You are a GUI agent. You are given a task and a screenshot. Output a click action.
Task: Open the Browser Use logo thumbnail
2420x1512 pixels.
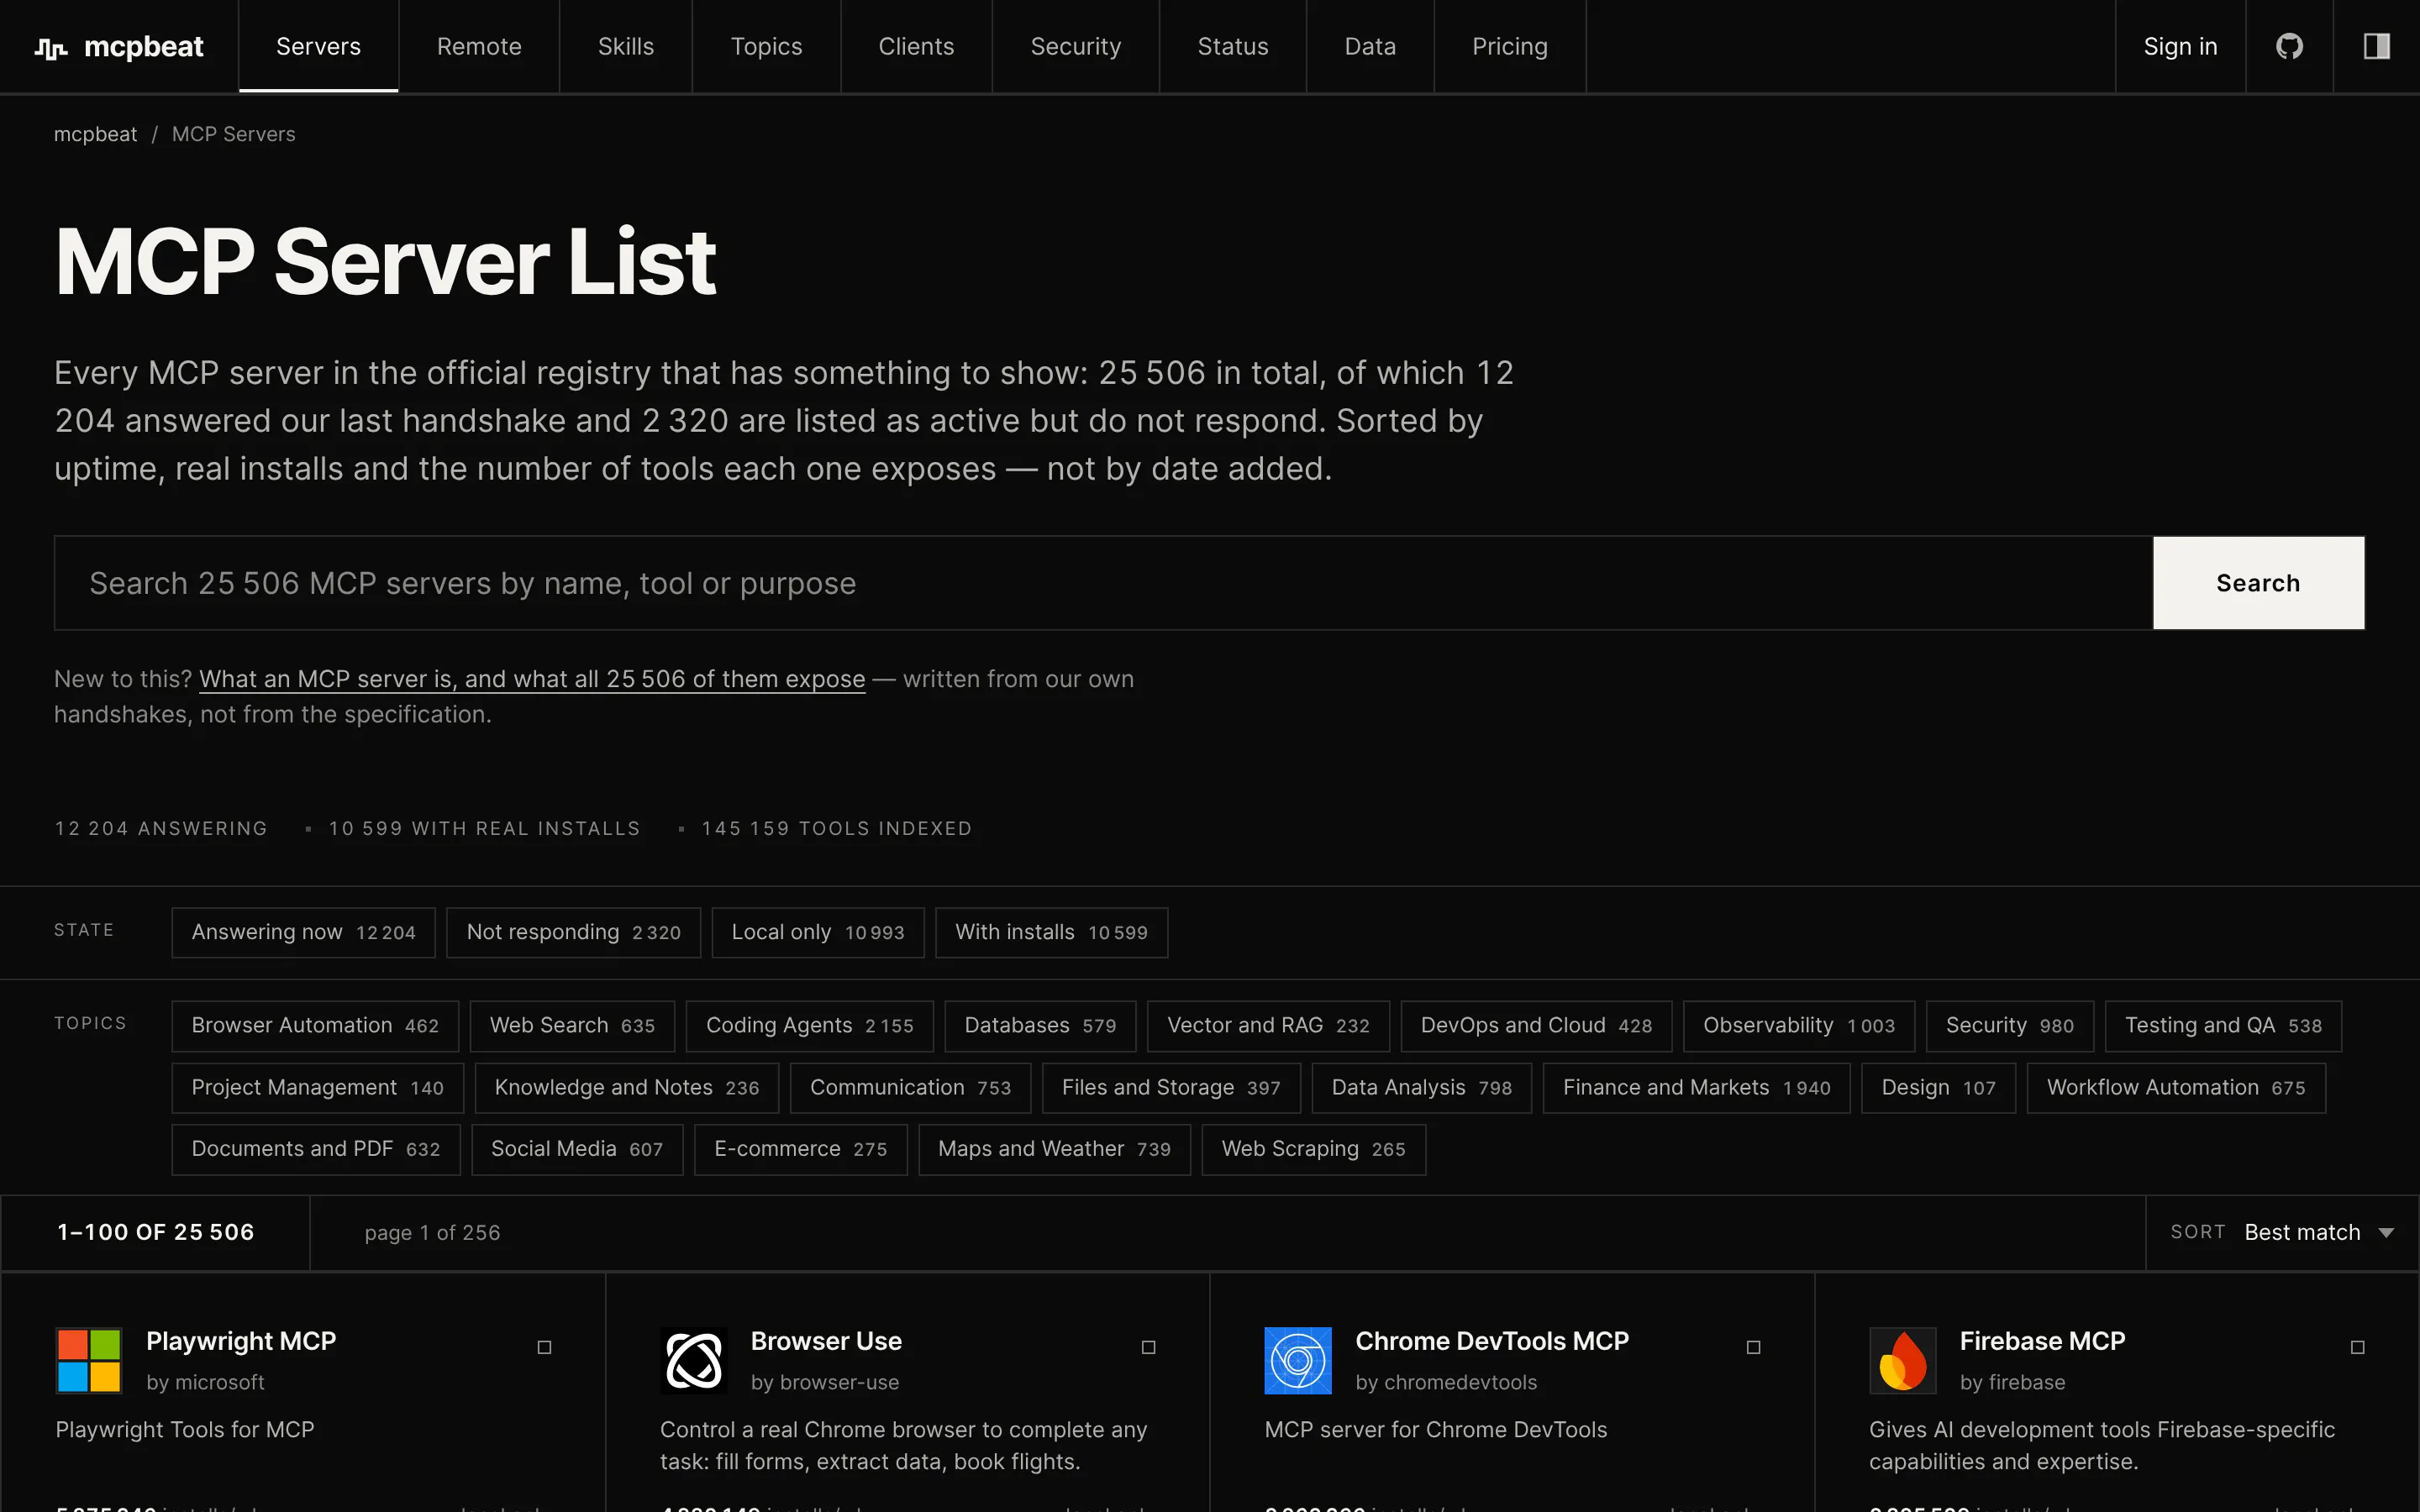tap(694, 1360)
